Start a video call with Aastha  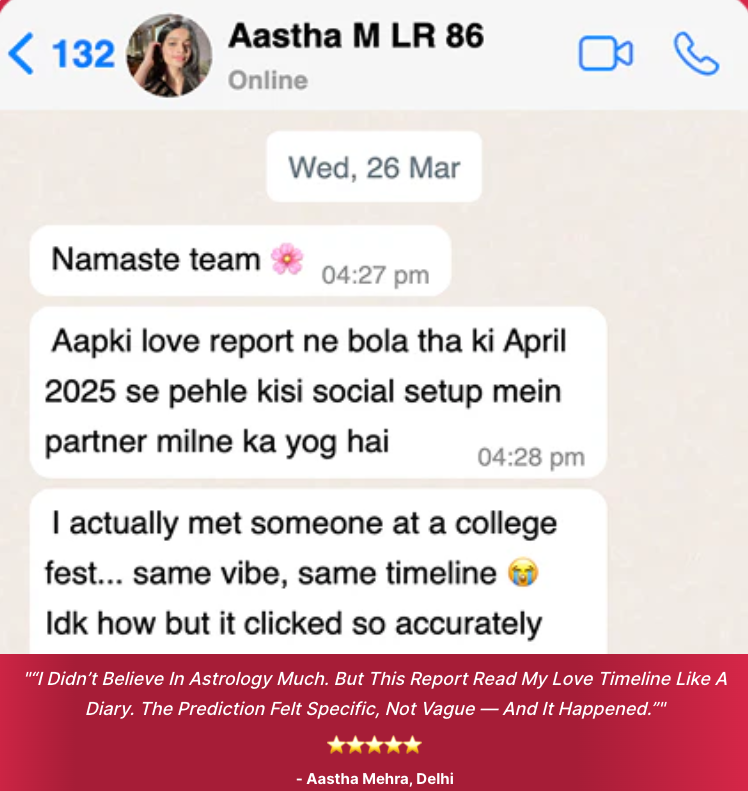point(605,53)
